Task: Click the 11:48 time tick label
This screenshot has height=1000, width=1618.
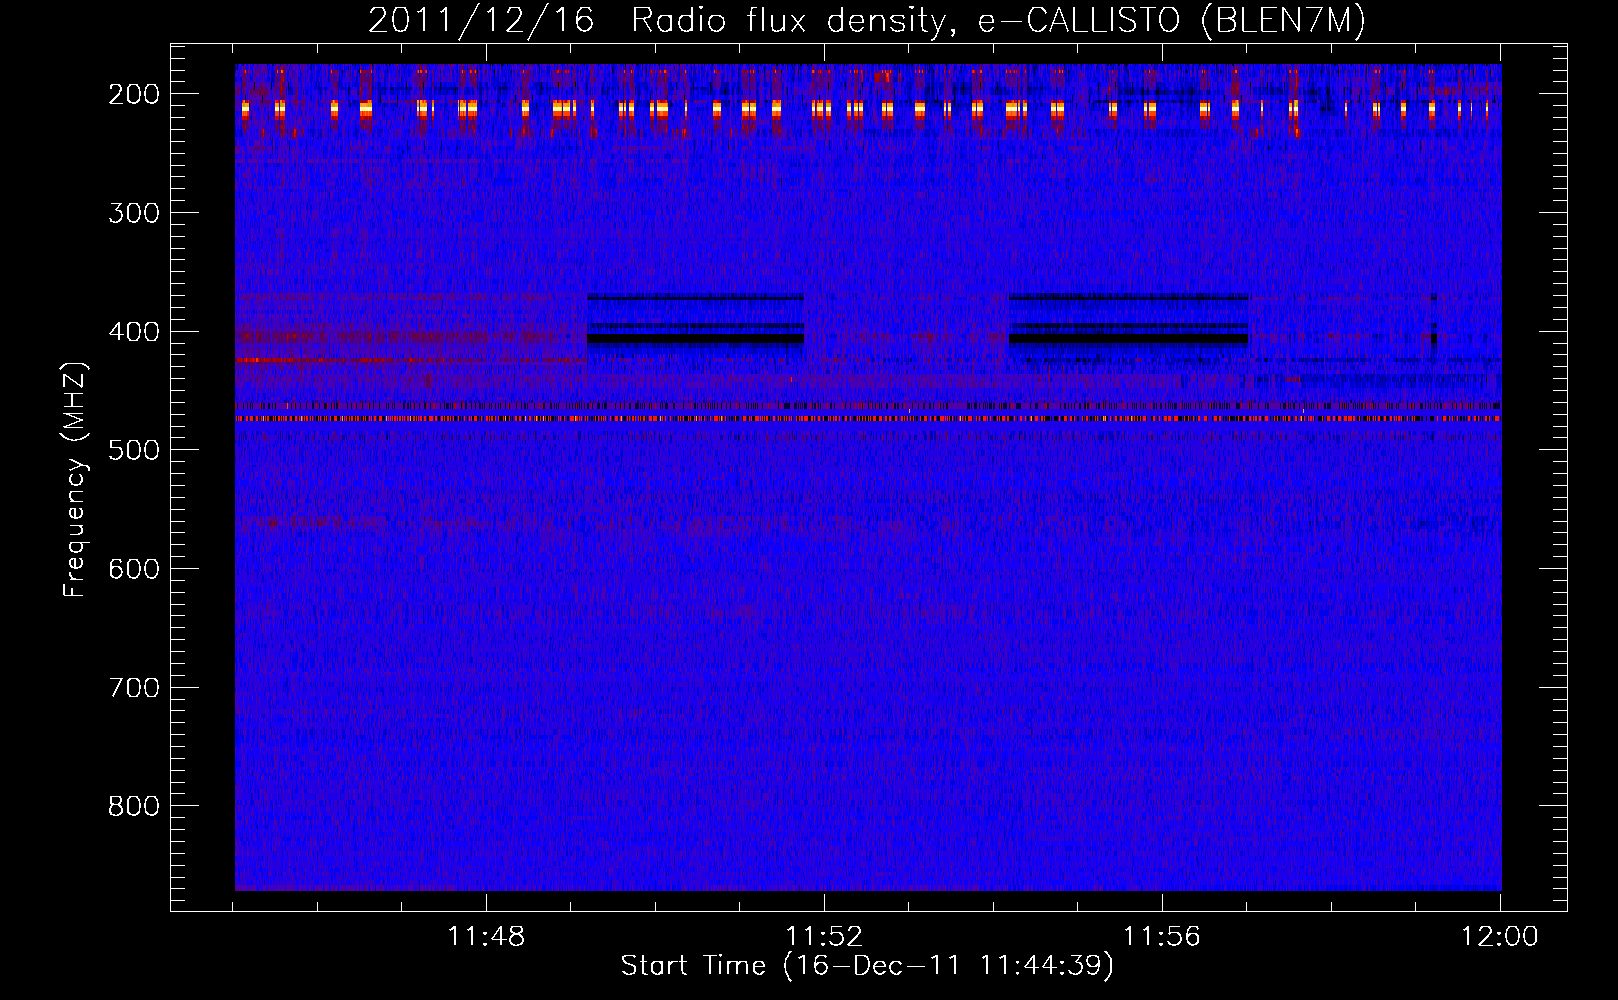Action: [x=486, y=937]
